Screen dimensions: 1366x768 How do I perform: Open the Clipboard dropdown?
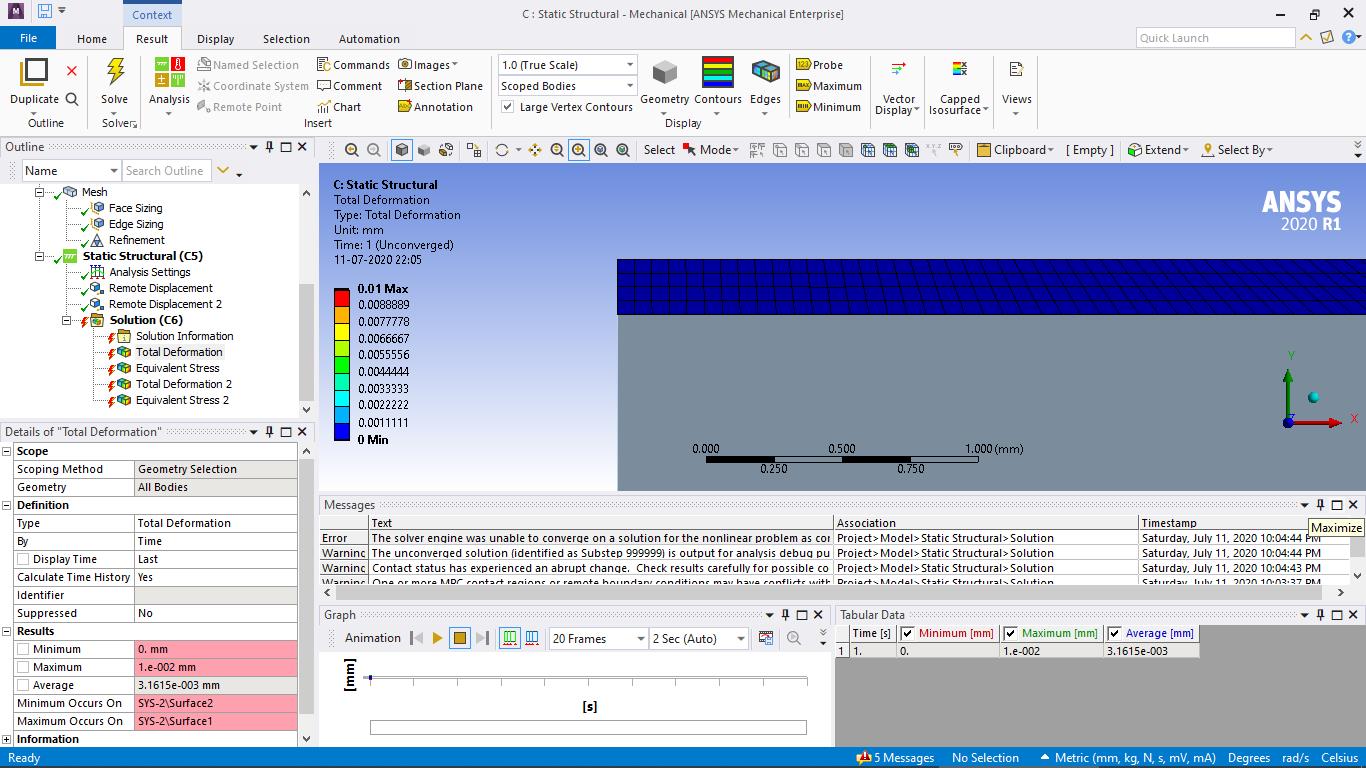pos(1015,150)
